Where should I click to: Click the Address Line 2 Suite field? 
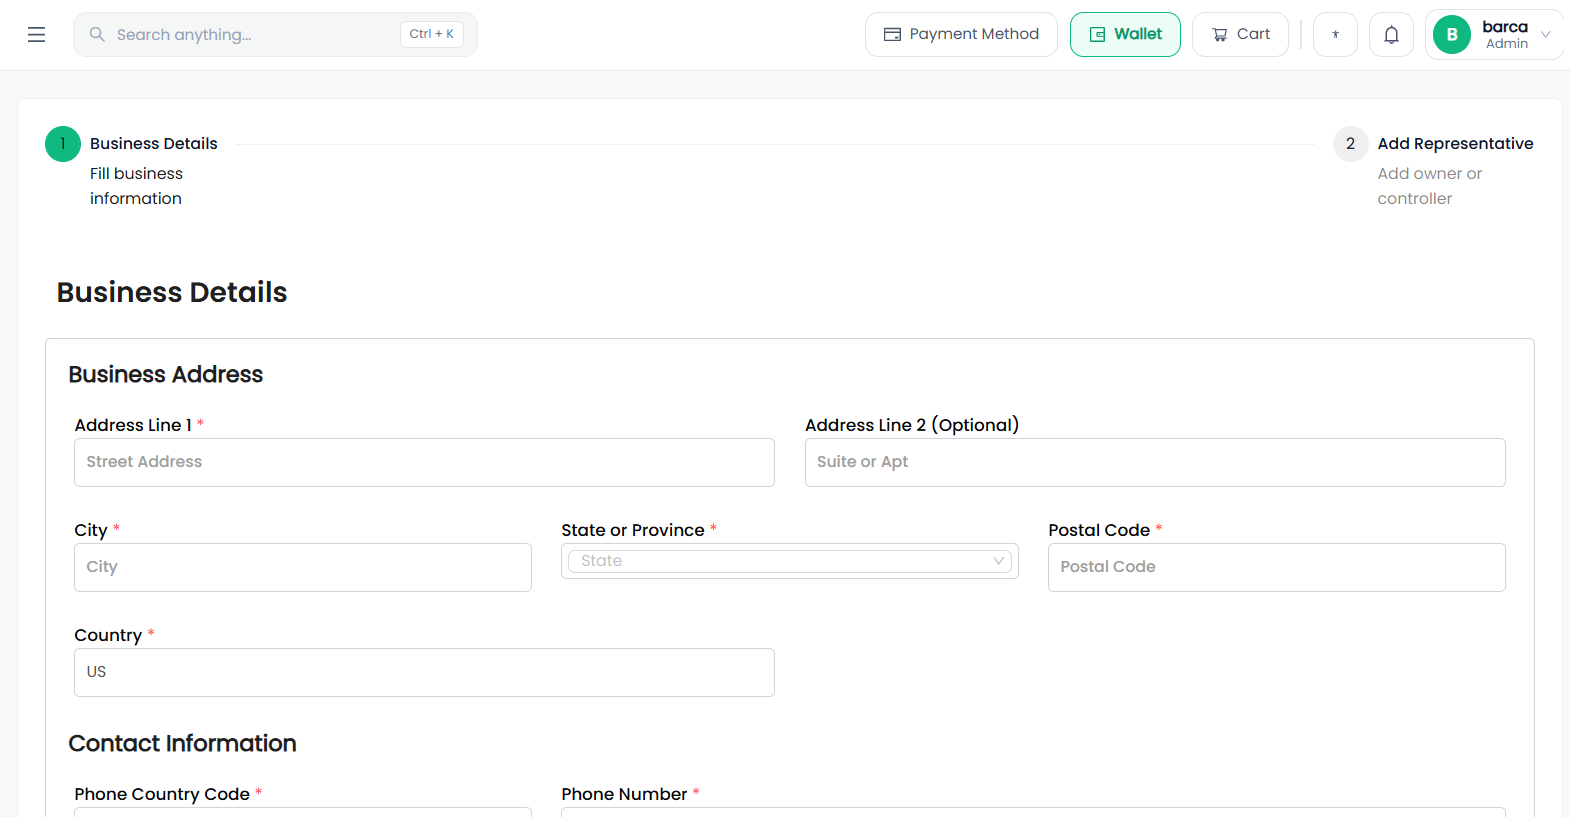point(1155,463)
